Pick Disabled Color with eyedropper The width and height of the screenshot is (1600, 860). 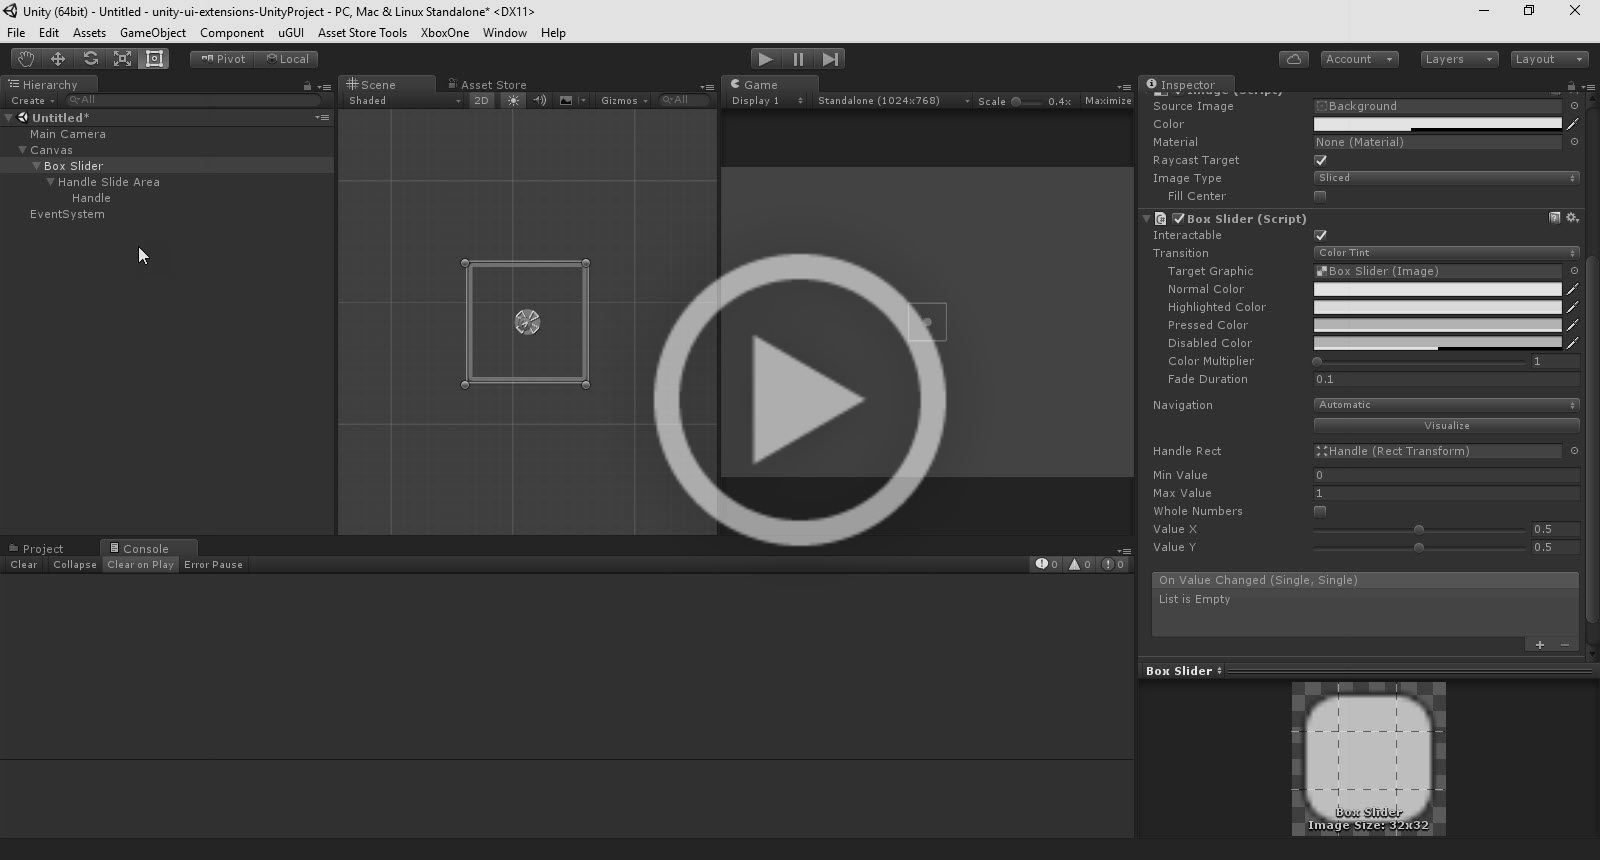[1572, 343]
